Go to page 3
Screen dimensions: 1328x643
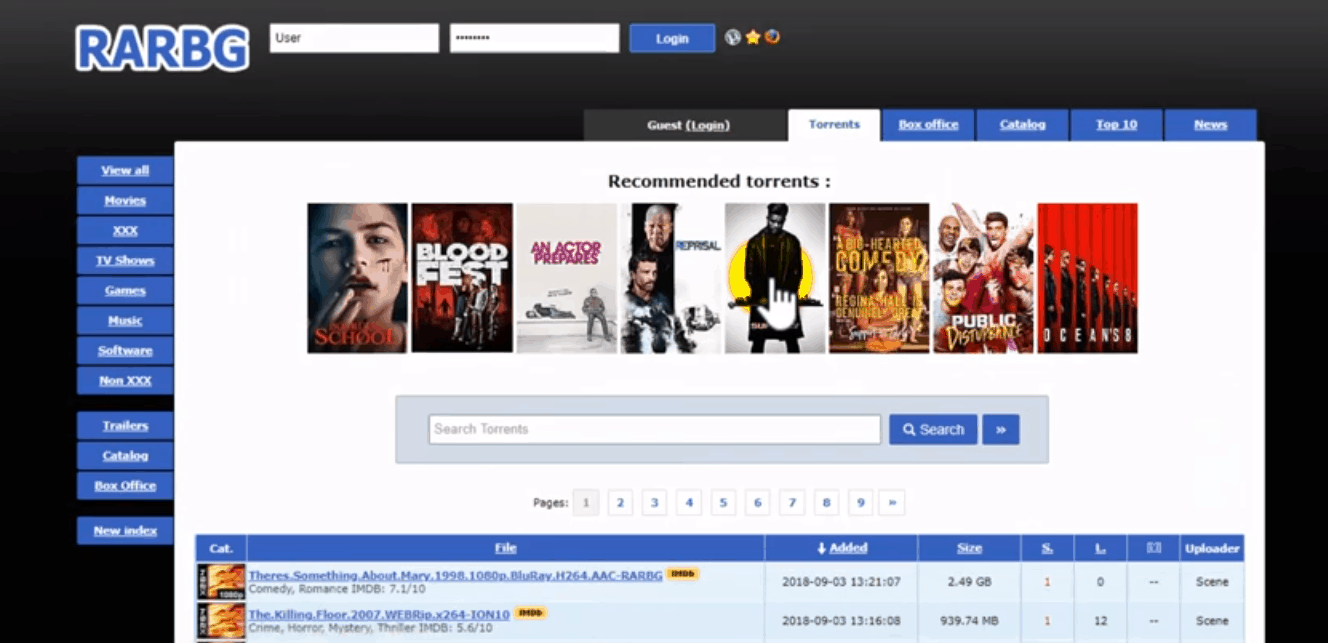click(654, 502)
